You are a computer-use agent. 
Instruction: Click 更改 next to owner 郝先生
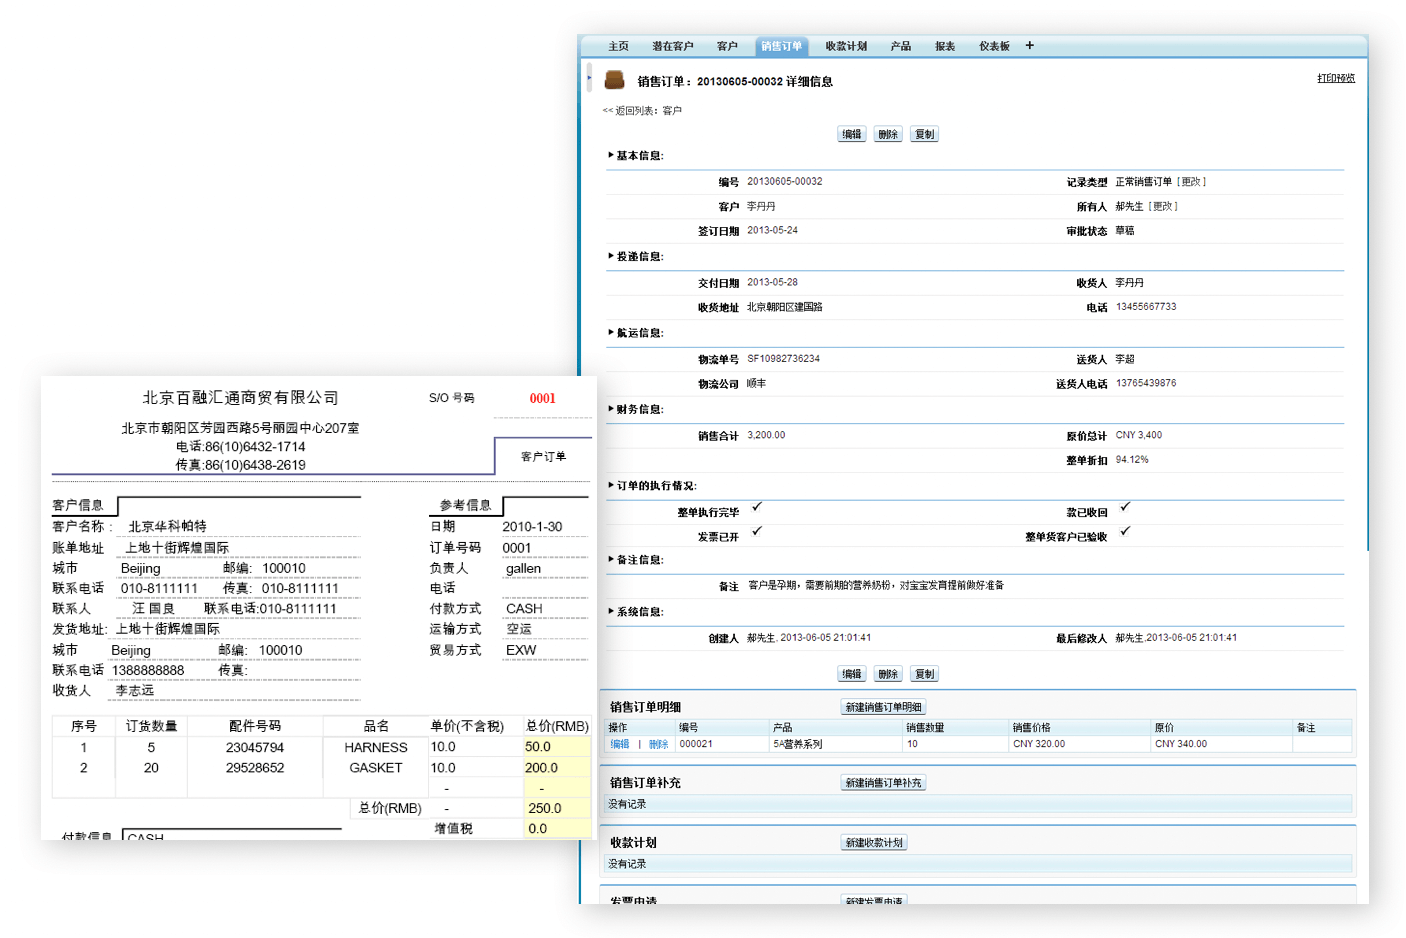coord(1163,206)
